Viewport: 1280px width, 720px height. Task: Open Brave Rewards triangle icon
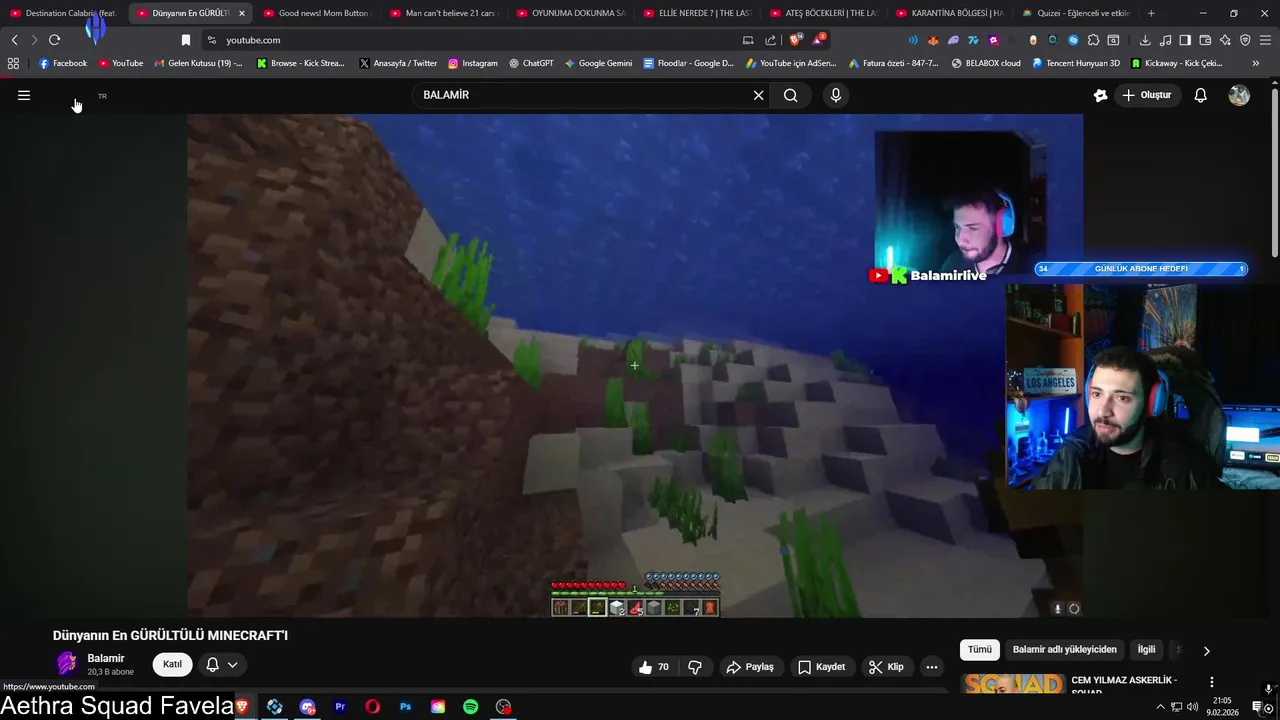819,40
